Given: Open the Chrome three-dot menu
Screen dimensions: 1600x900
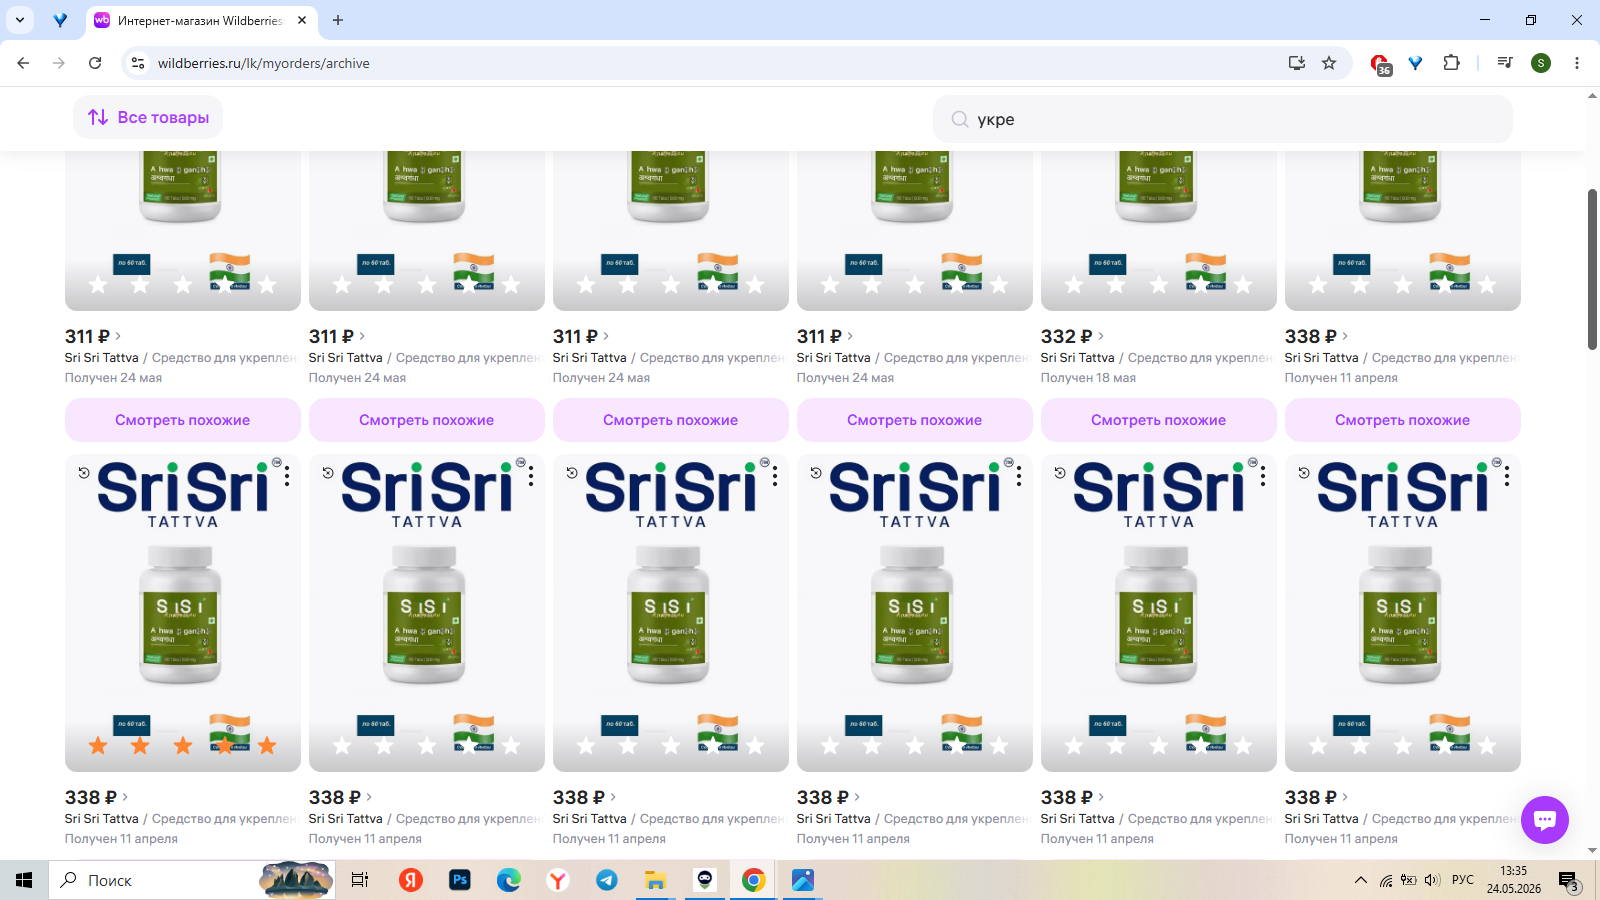Looking at the screenshot, I should [1577, 63].
